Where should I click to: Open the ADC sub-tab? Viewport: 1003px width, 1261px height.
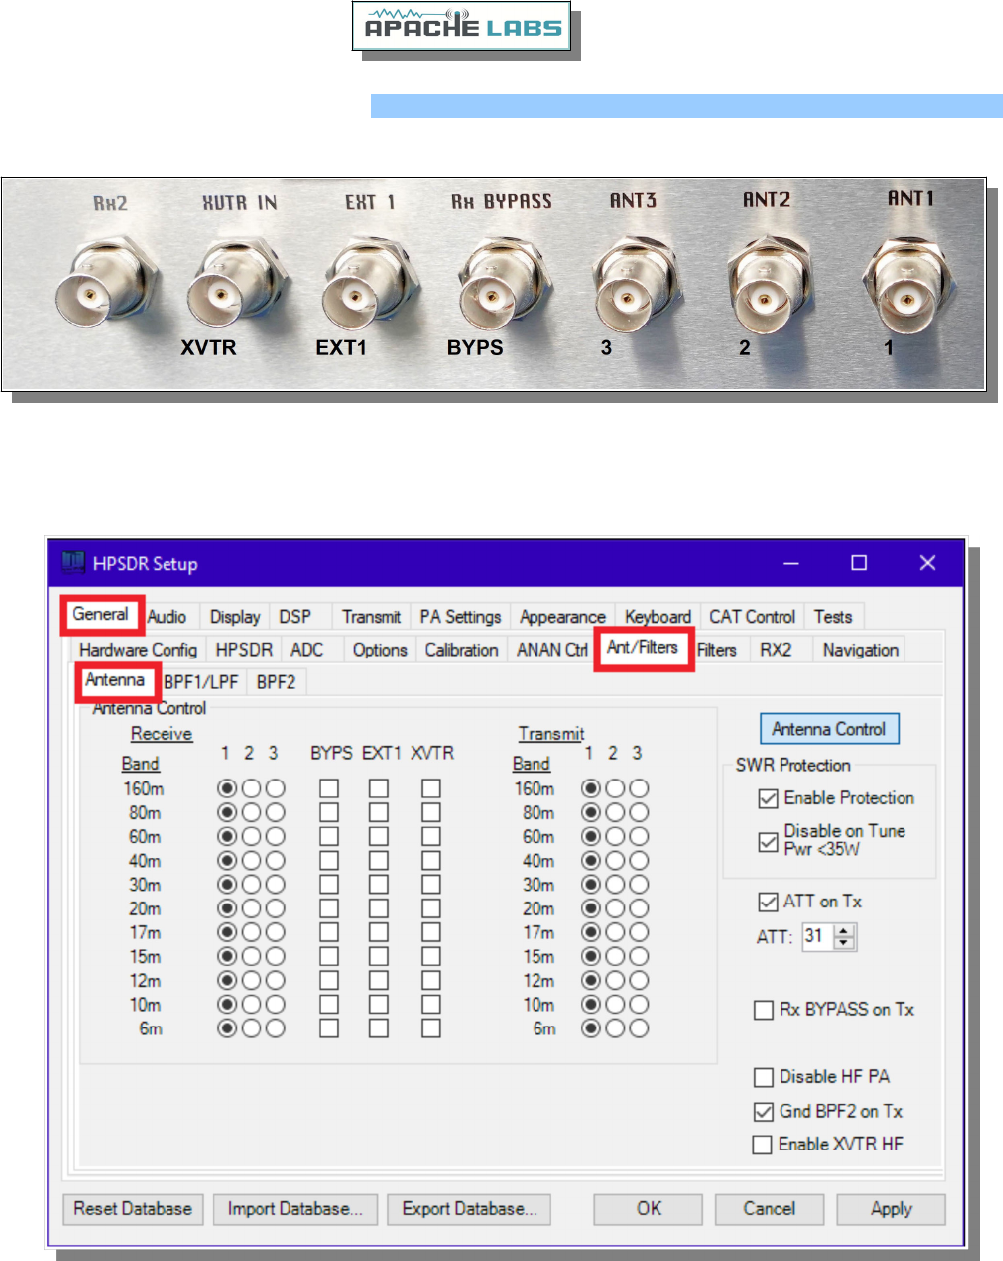pyautogui.click(x=306, y=650)
